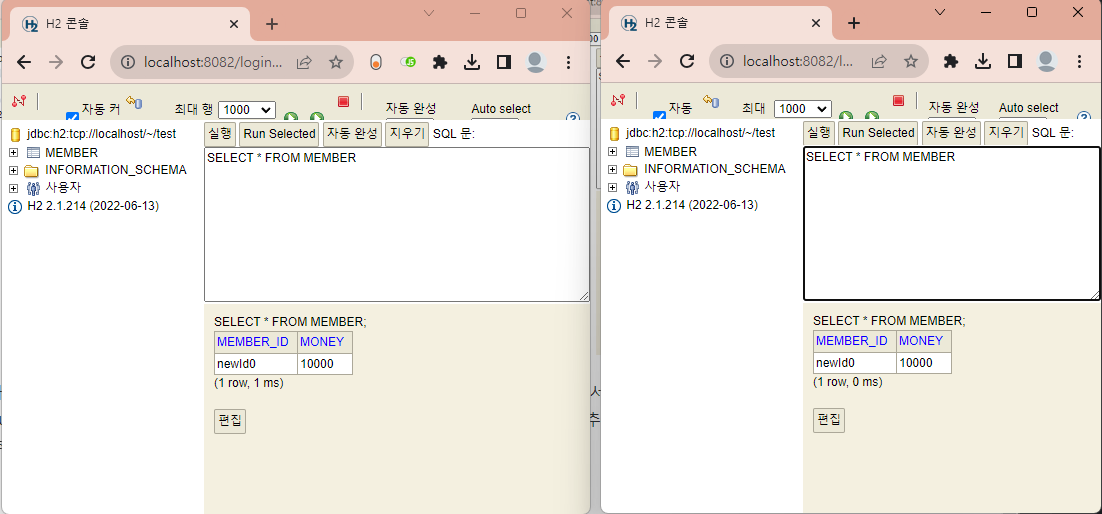Click 자동 완성 button in left window
The image size is (1102, 514).
point(351,133)
